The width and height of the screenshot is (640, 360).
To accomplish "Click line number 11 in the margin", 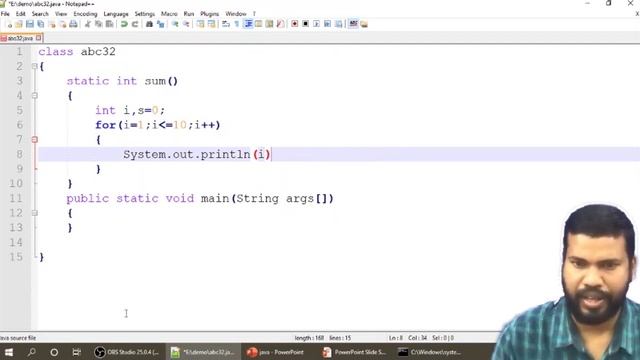I will (16, 198).
